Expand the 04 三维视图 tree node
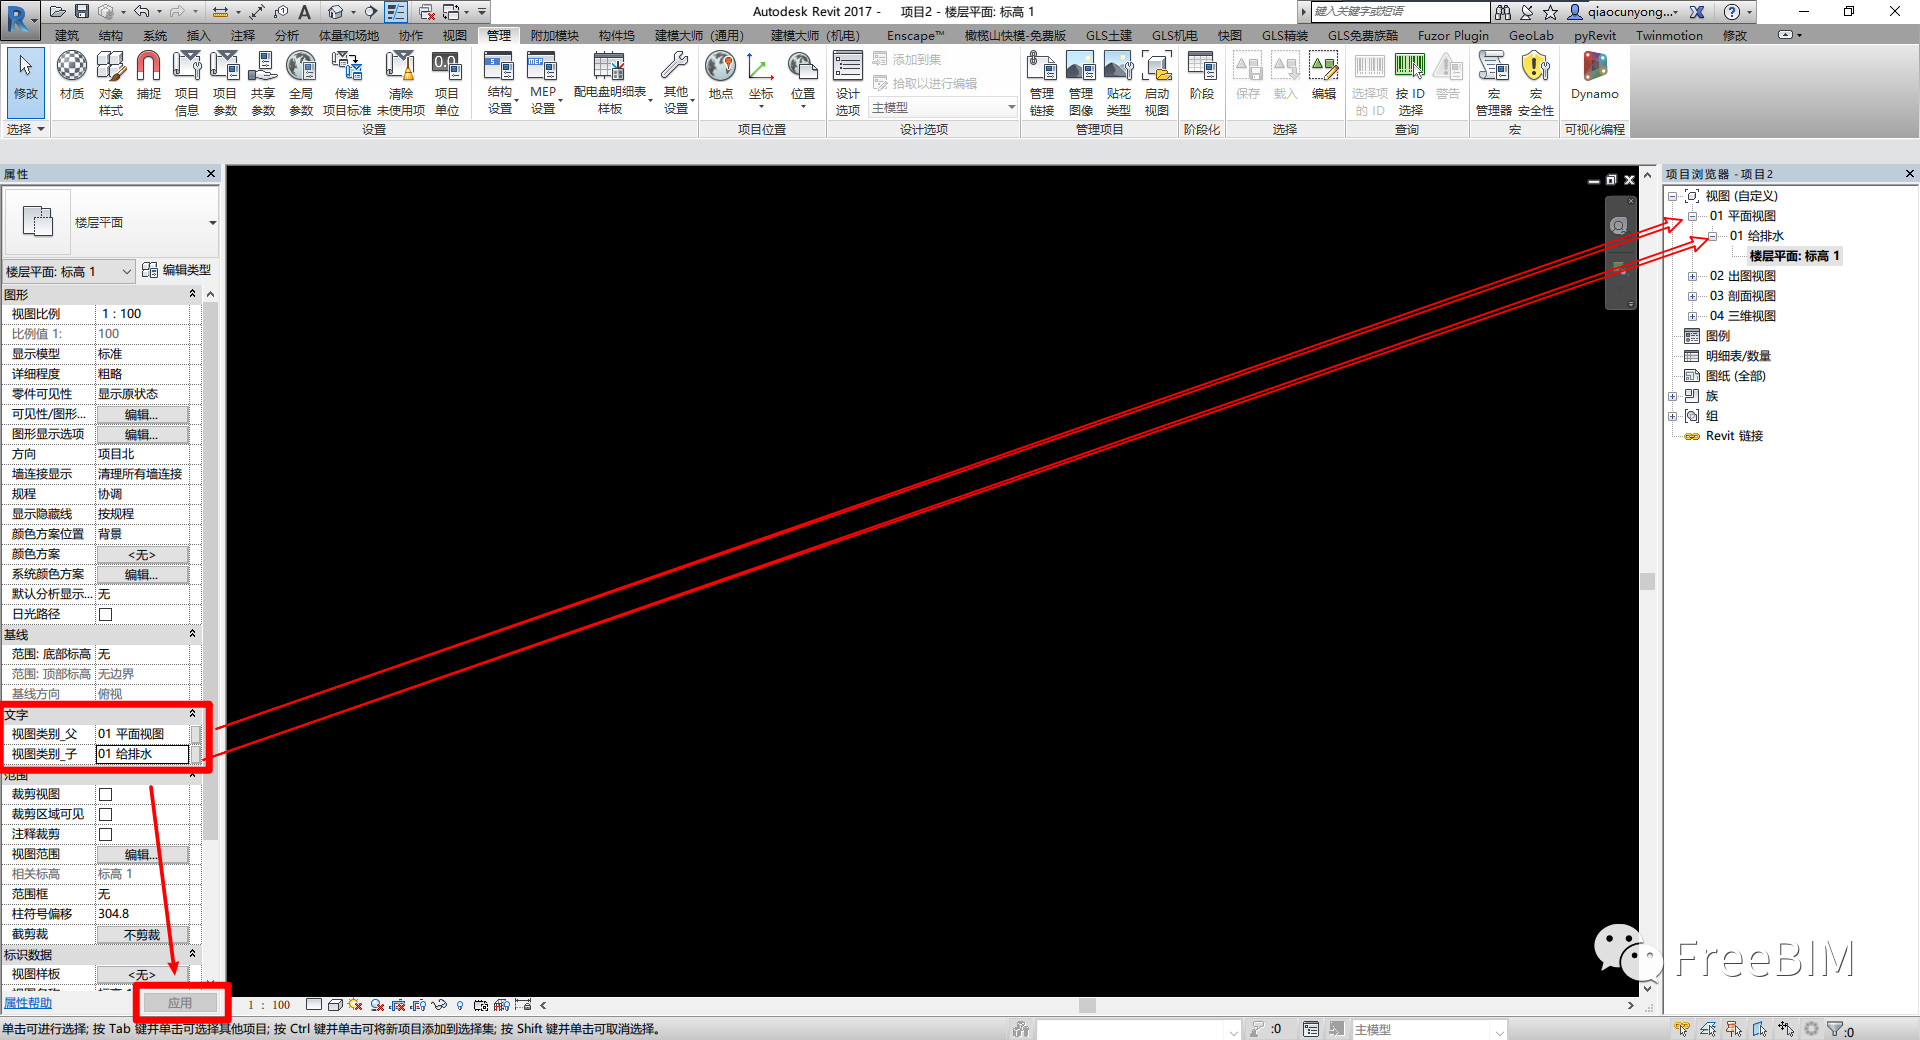 pos(1692,316)
